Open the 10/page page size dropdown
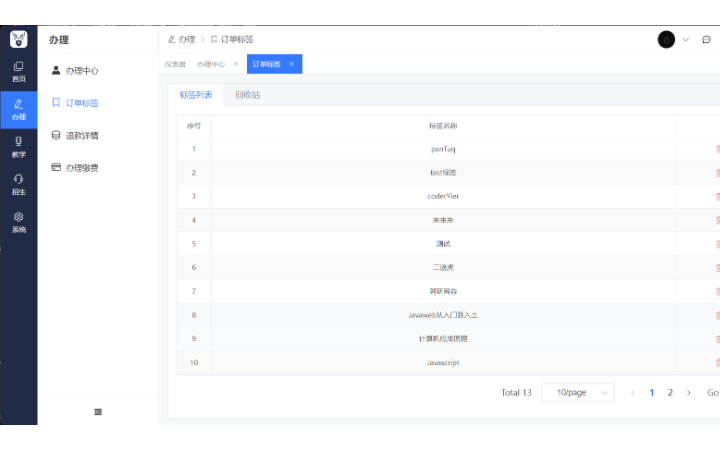The image size is (720, 450). point(577,393)
